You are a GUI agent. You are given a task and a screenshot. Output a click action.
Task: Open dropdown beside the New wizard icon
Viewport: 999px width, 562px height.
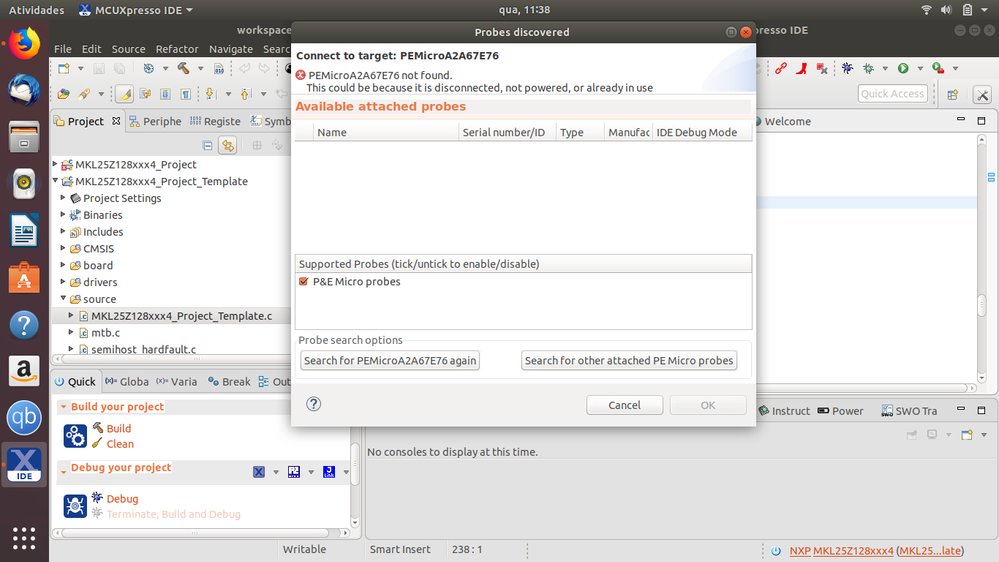click(80, 68)
